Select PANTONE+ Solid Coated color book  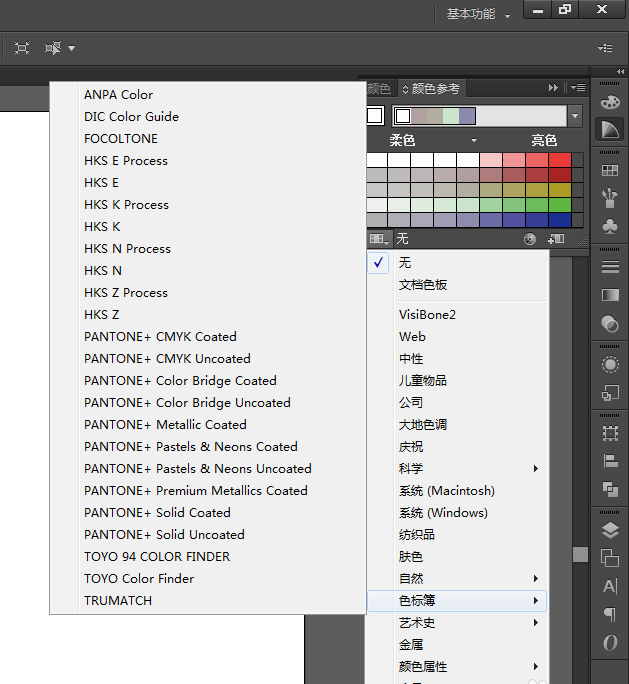tap(208, 513)
